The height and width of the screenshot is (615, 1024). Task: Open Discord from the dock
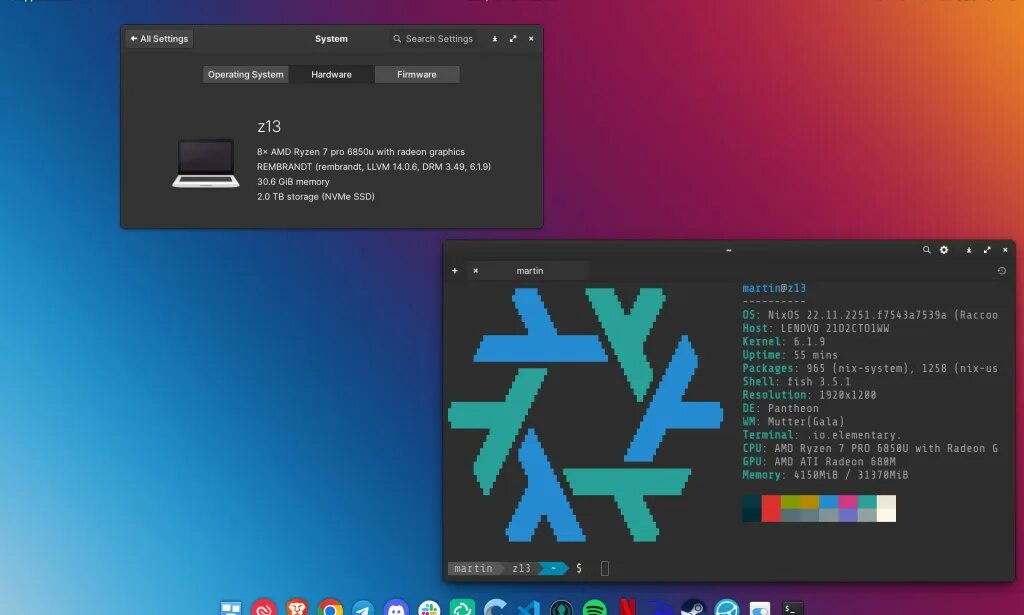click(x=396, y=608)
